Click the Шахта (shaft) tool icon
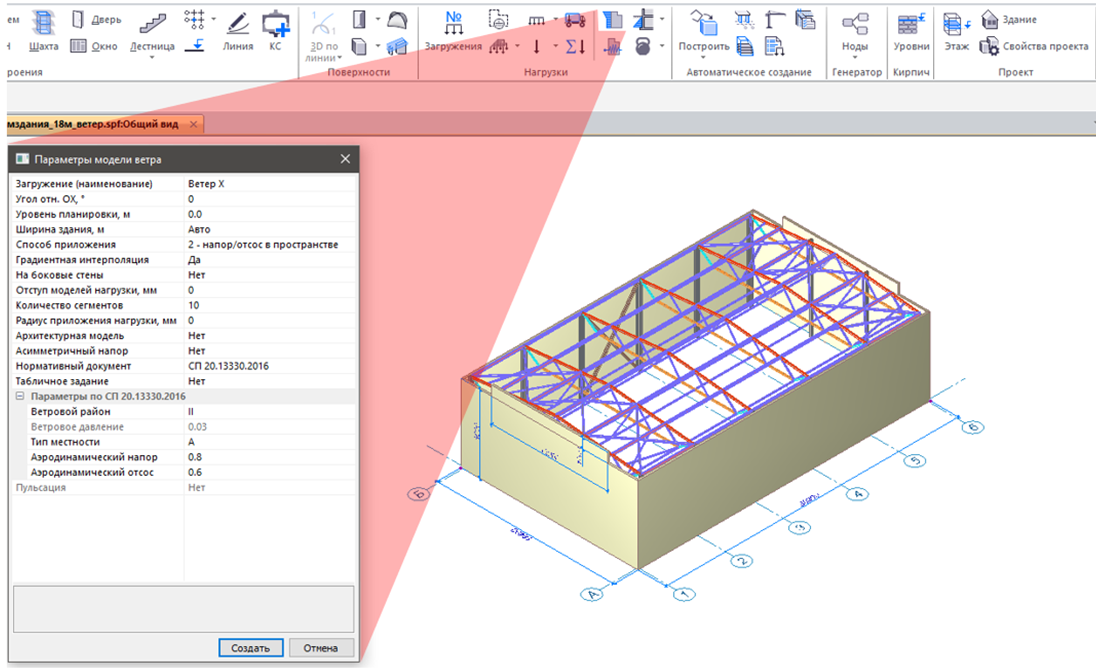This screenshot has height=668, width=1096. coord(43,22)
